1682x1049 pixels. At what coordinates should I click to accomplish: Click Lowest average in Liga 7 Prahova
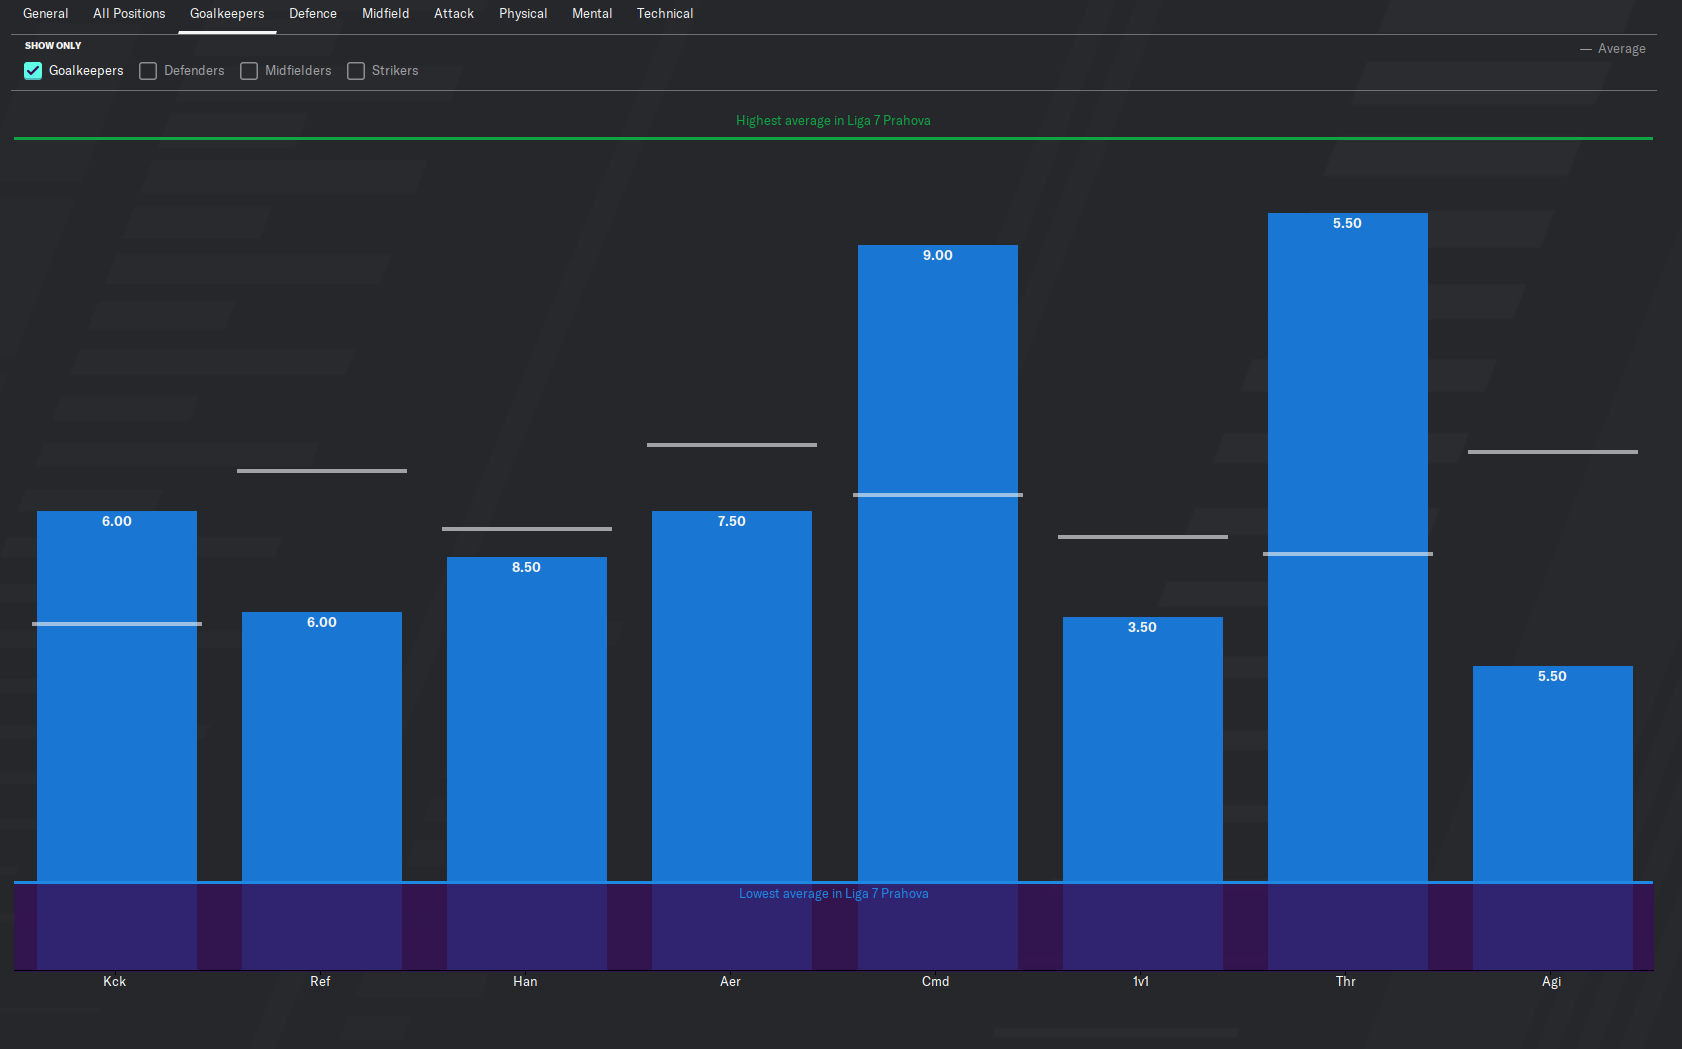click(833, 894)
